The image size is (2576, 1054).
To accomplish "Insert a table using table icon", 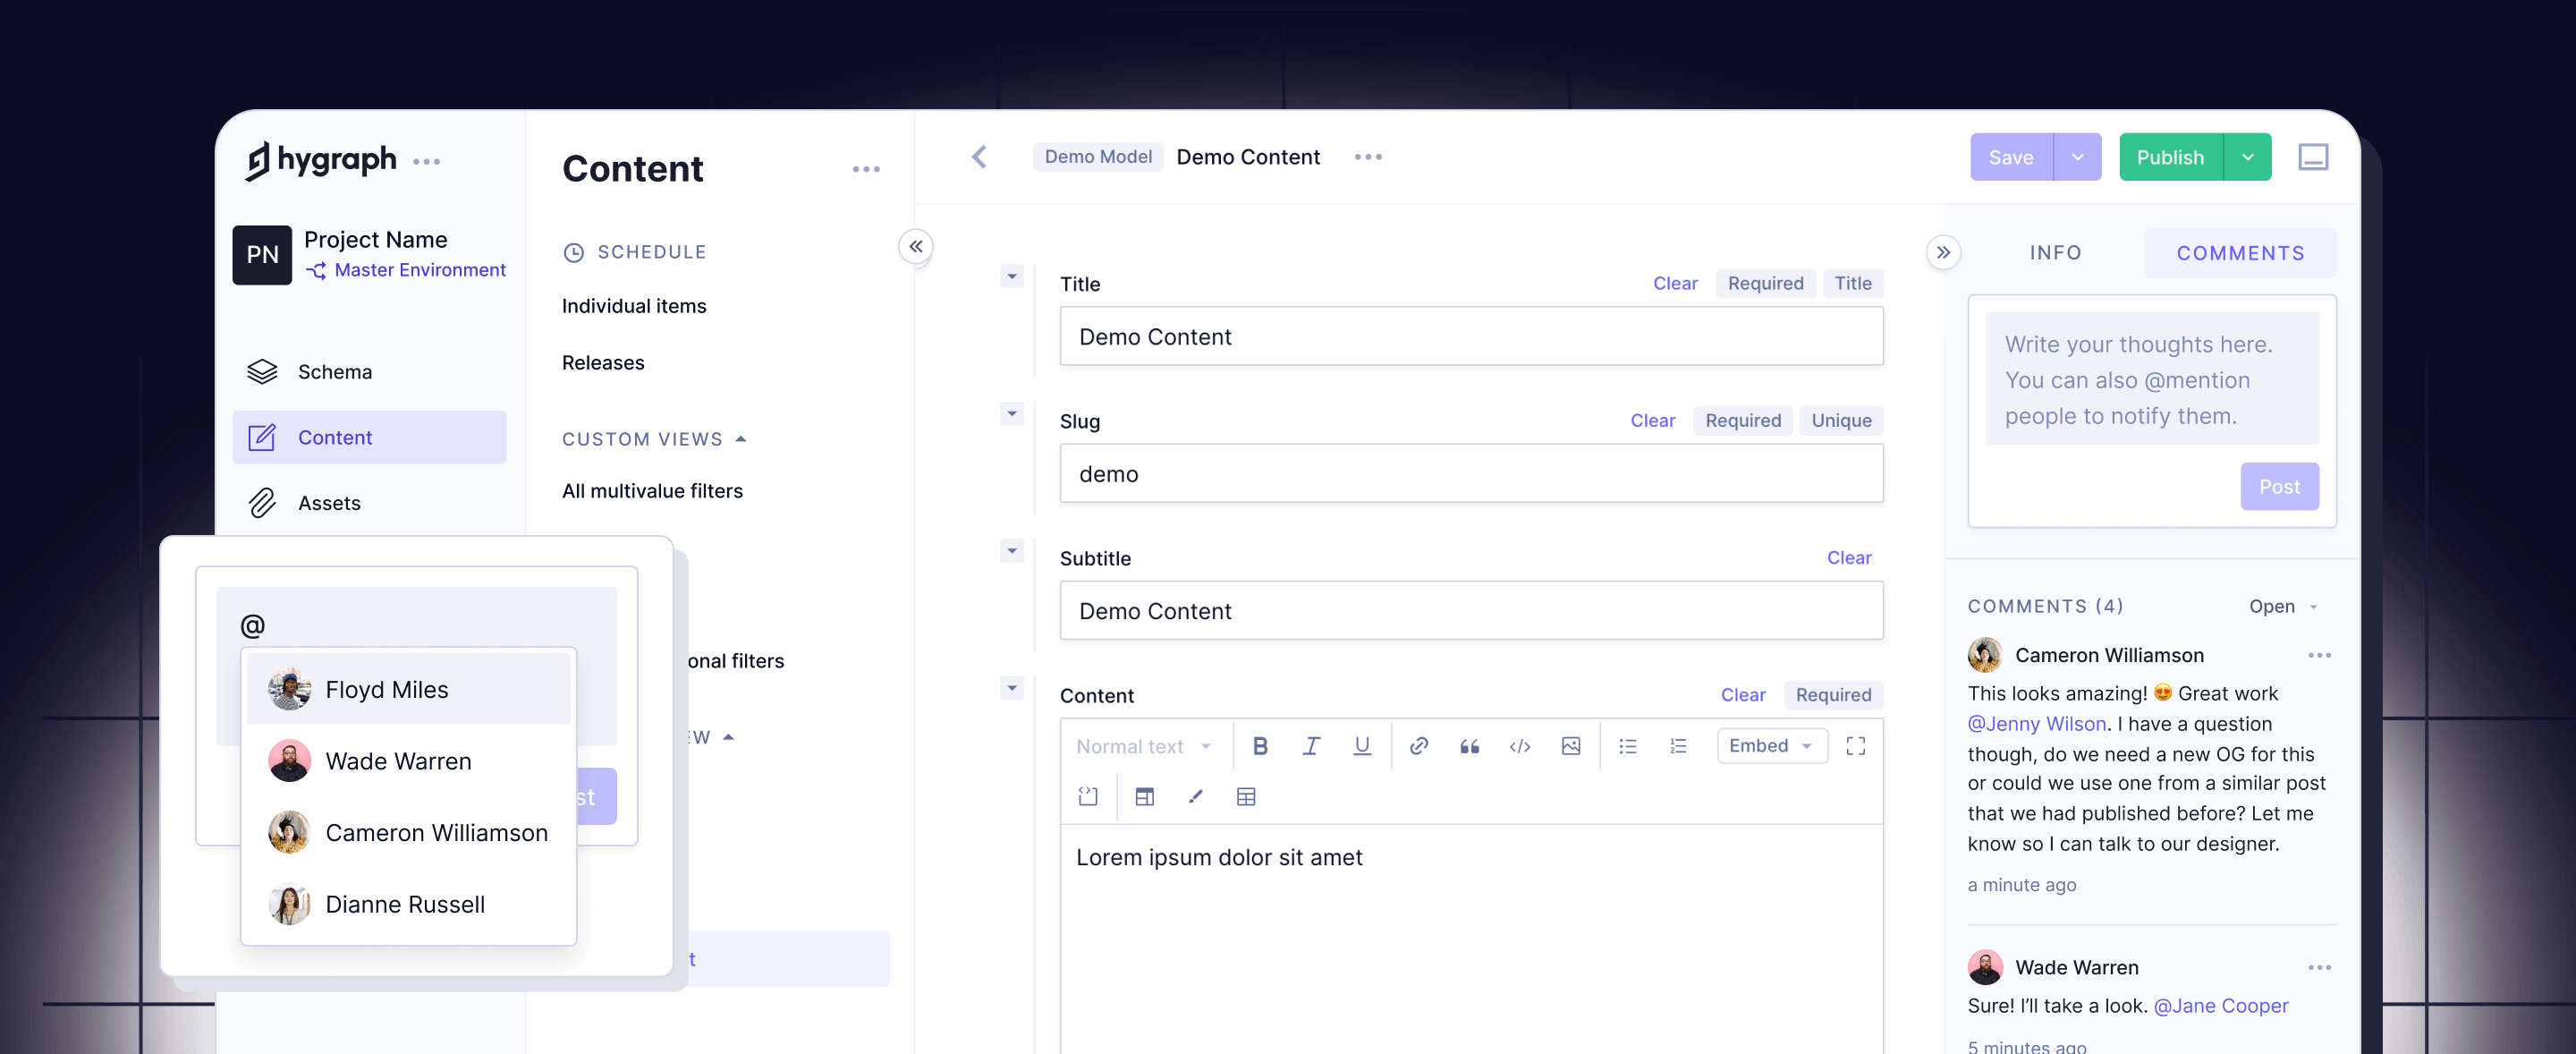I will click(x=1245, y=797).
